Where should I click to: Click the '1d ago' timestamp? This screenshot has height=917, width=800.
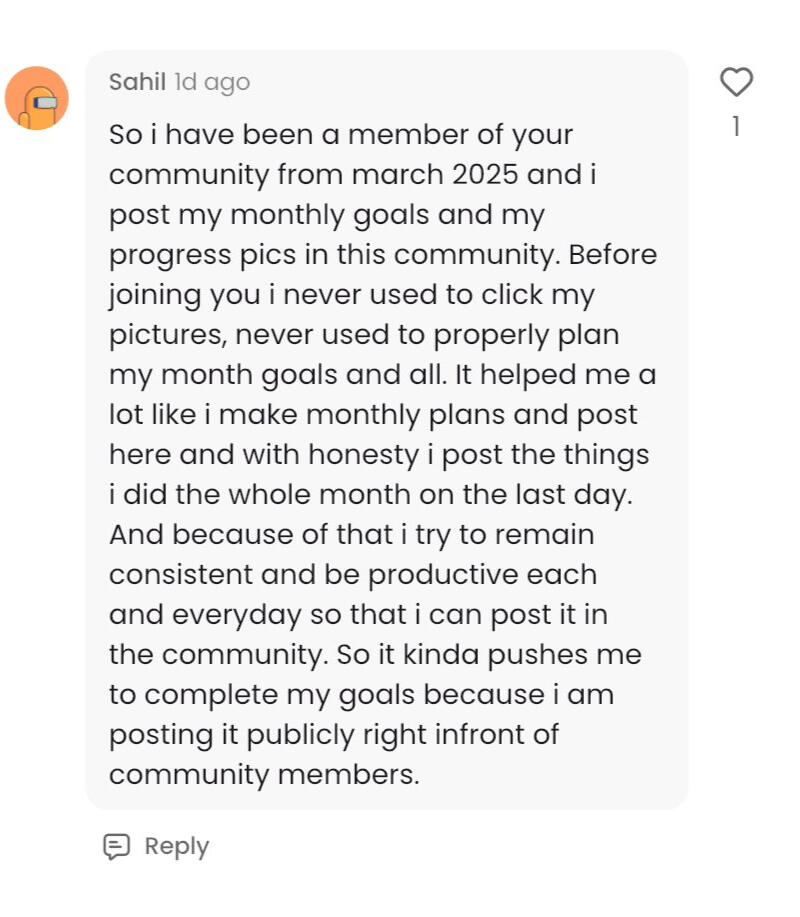tap(212, 82)
